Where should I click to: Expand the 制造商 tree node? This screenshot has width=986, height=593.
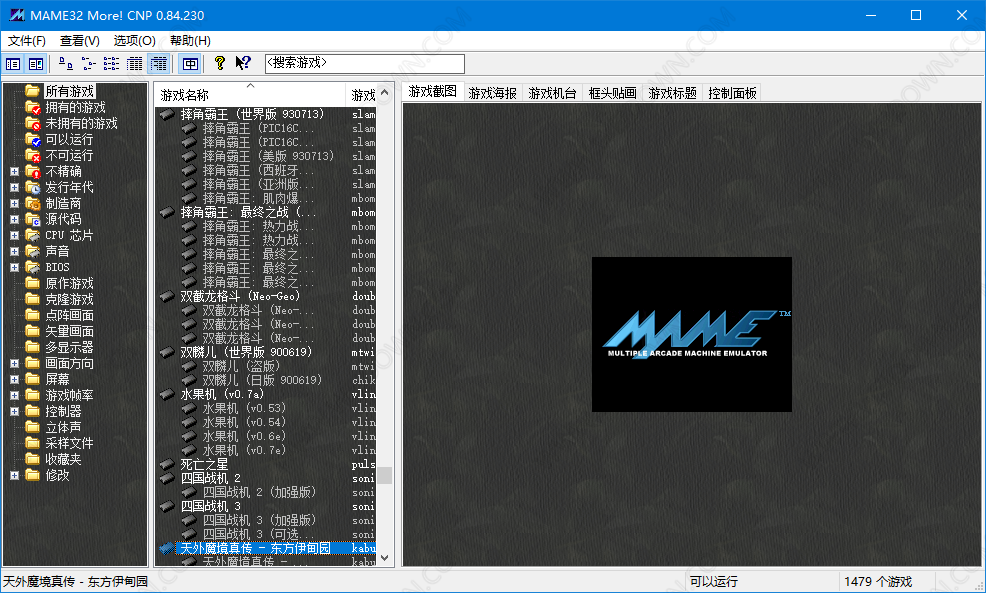point(14,204)
